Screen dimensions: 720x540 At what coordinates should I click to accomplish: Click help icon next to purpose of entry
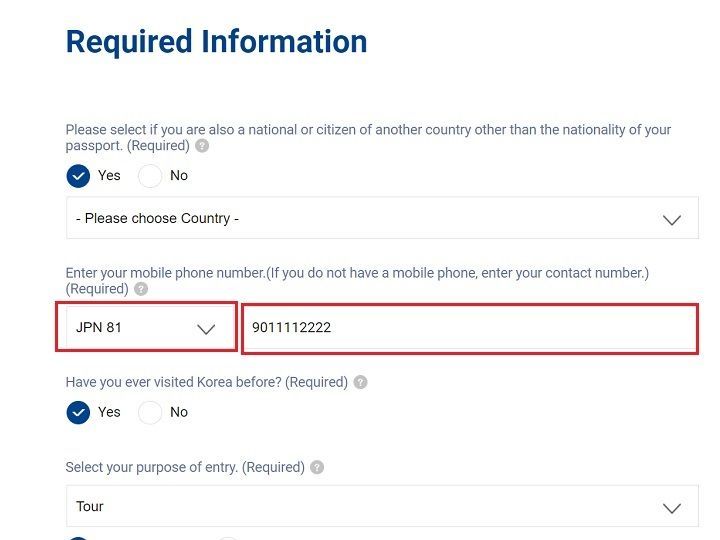point(317,467)
